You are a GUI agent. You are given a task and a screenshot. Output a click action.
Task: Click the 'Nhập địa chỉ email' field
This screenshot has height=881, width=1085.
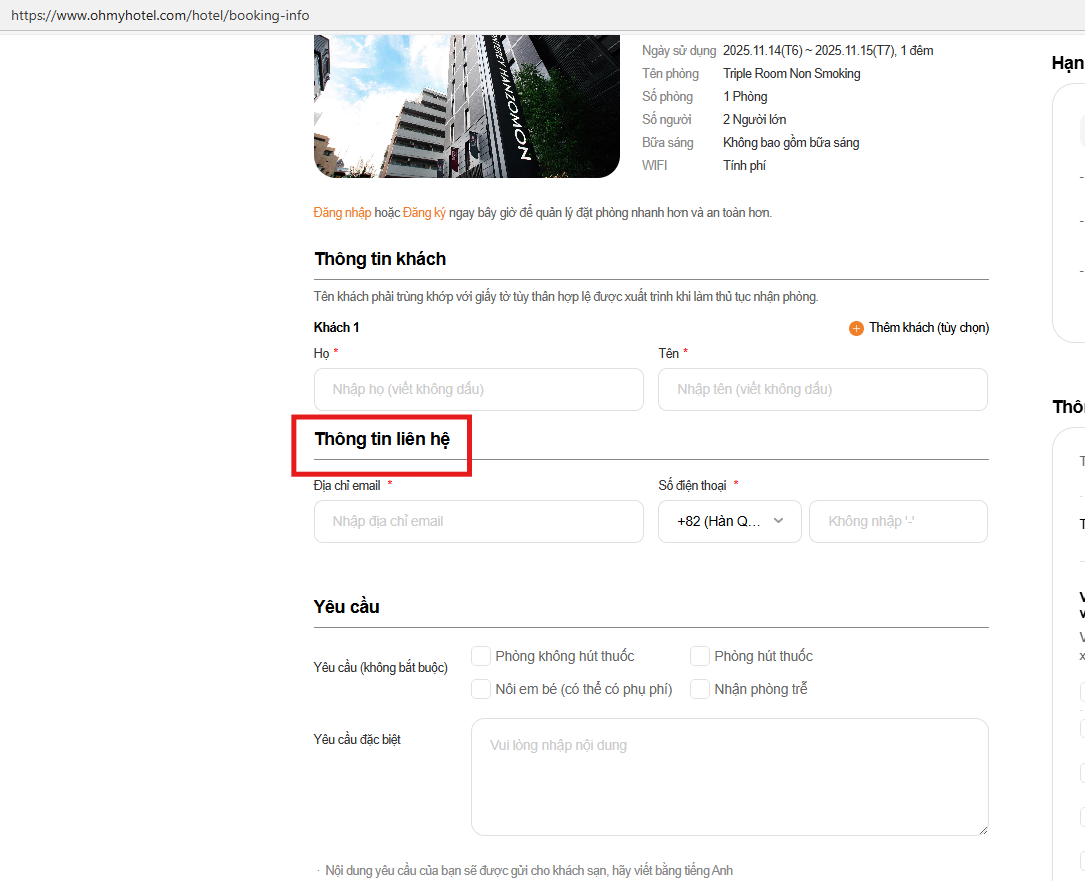pyautogui.click(x=479, y=521)
